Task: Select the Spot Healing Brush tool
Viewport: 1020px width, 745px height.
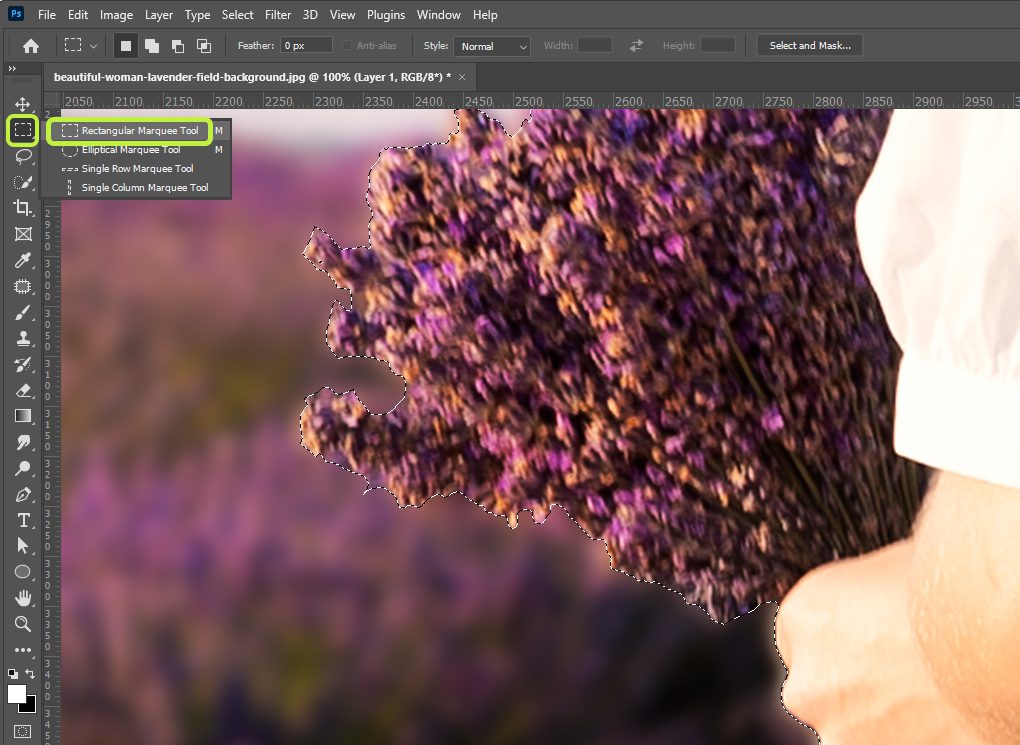Action: click(x=23, y=286)
